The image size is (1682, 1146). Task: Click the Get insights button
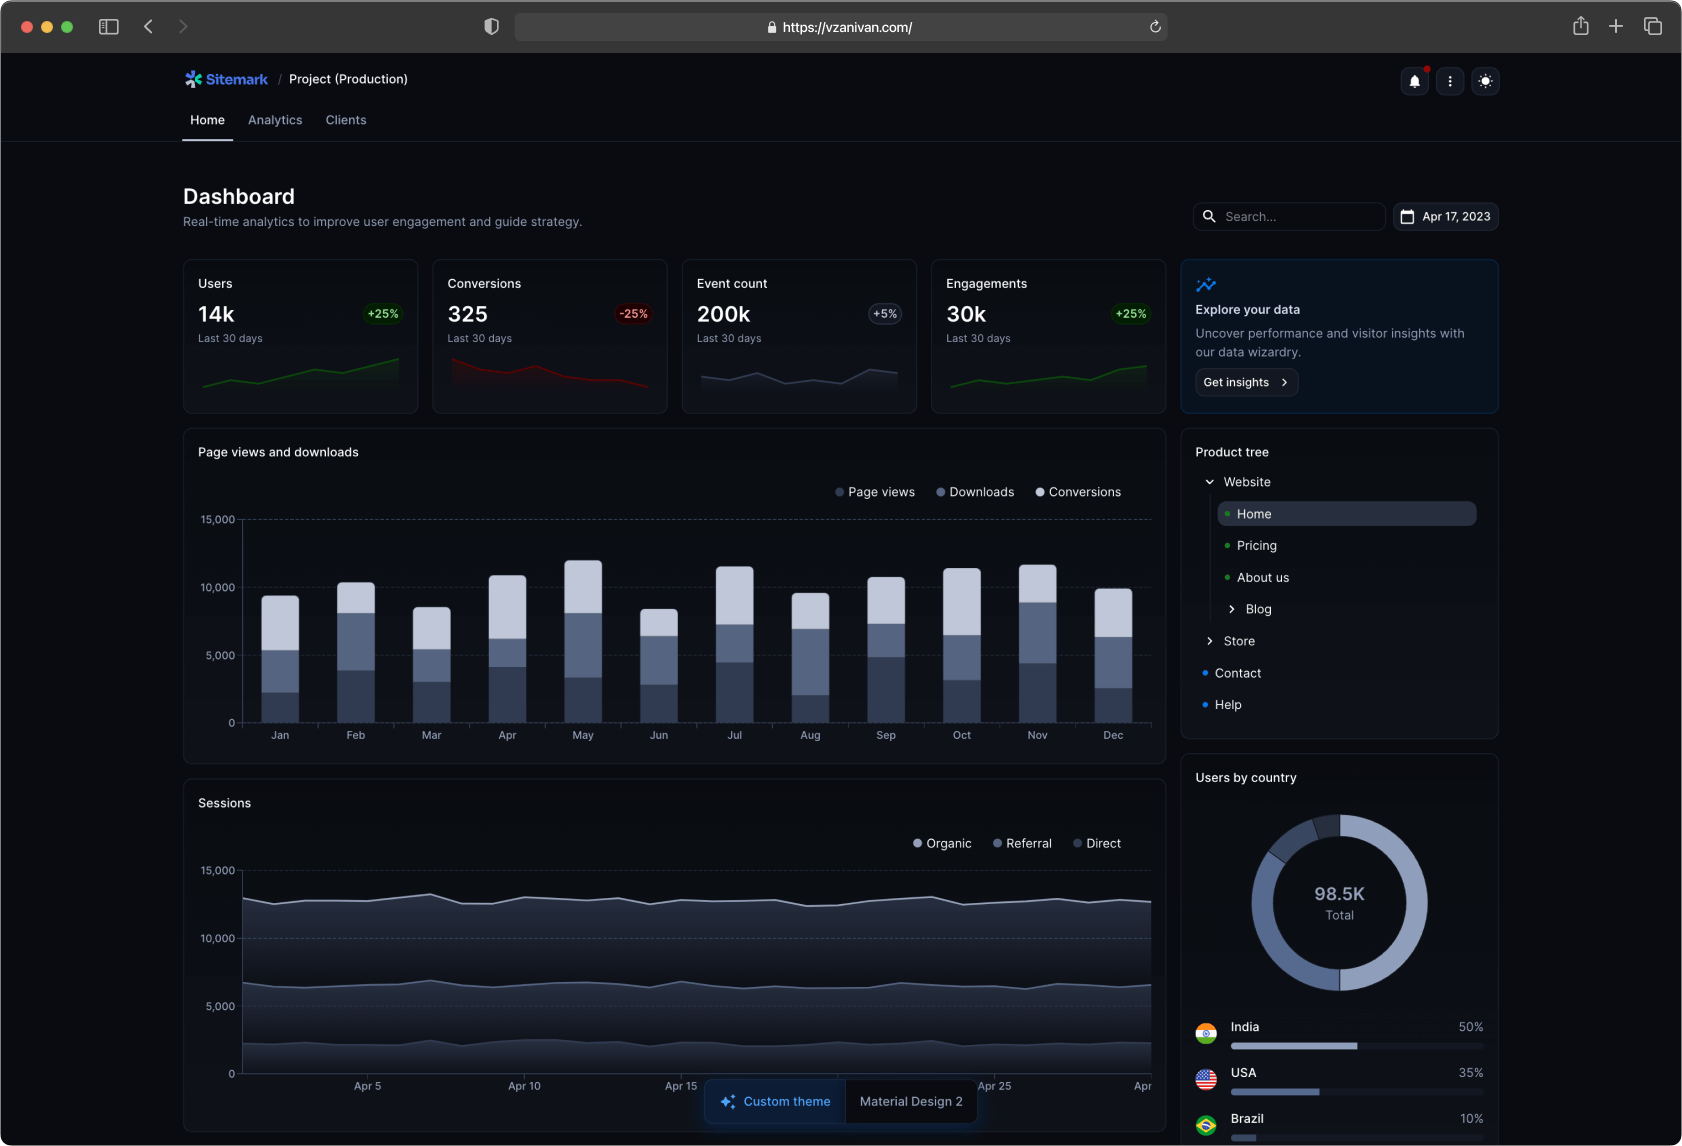coord(1246,382)
